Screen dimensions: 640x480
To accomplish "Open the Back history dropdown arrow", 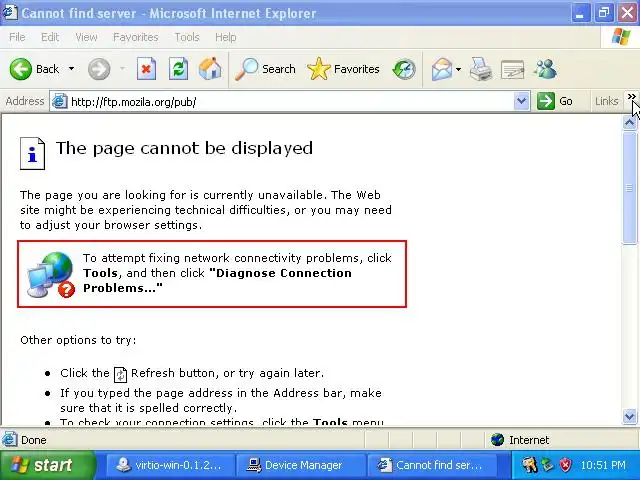I will tap(71, 69).
